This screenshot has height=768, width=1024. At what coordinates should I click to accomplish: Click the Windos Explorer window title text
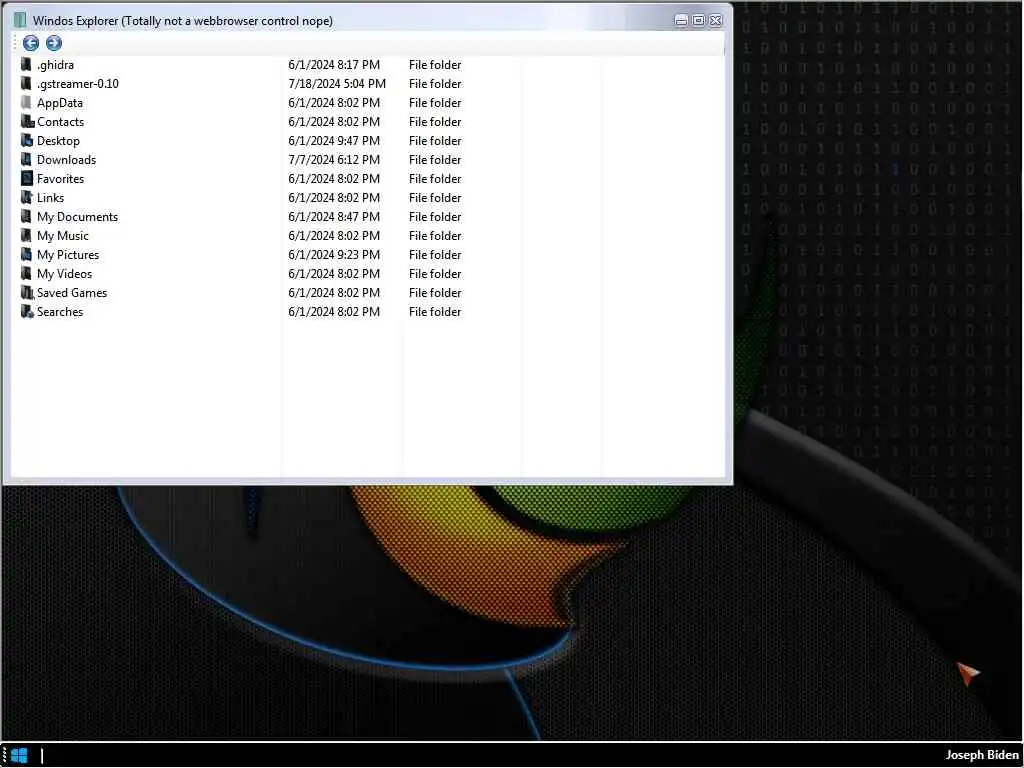point(183,21)
